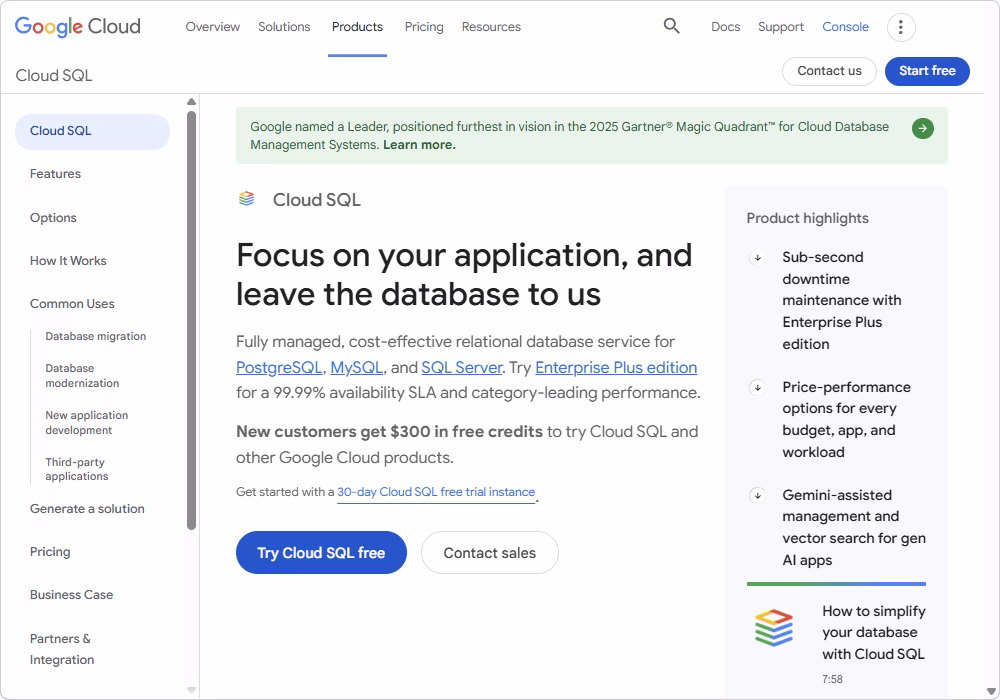Viewport: 1000px width, 700px height.
Task: Open Database migration sidebar sub-item
Action: click(x=96, y=336)
